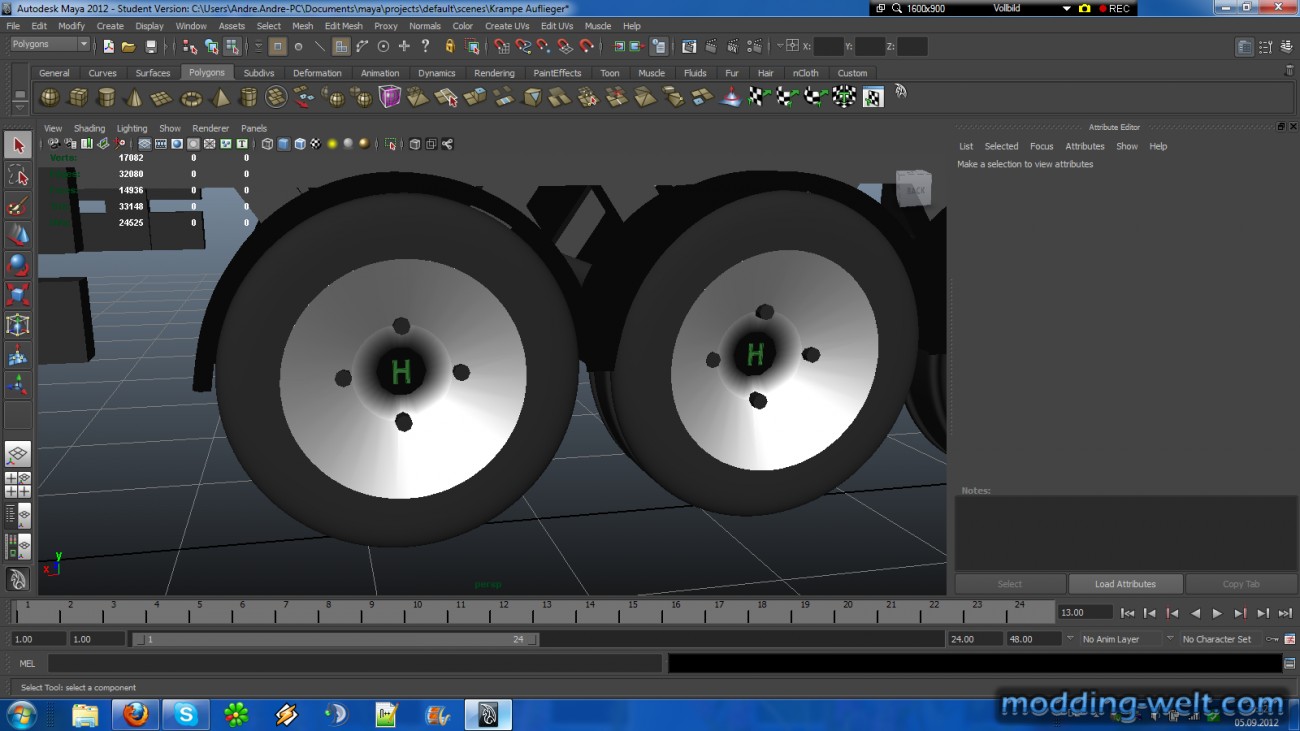Switch to the Rendering shelf tab

pyautogui.click(x=494, y=73)
